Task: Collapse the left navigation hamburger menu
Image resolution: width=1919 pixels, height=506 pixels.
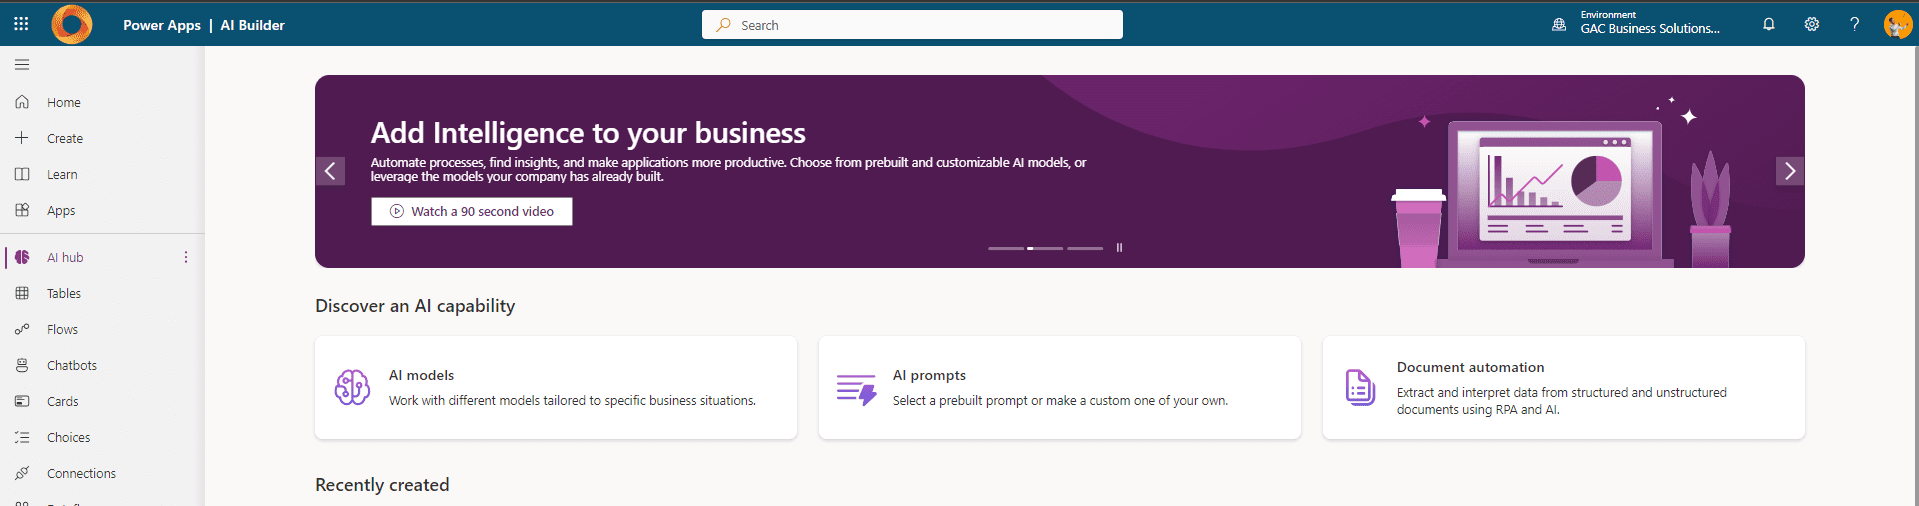Action: [x=22, y=65]
